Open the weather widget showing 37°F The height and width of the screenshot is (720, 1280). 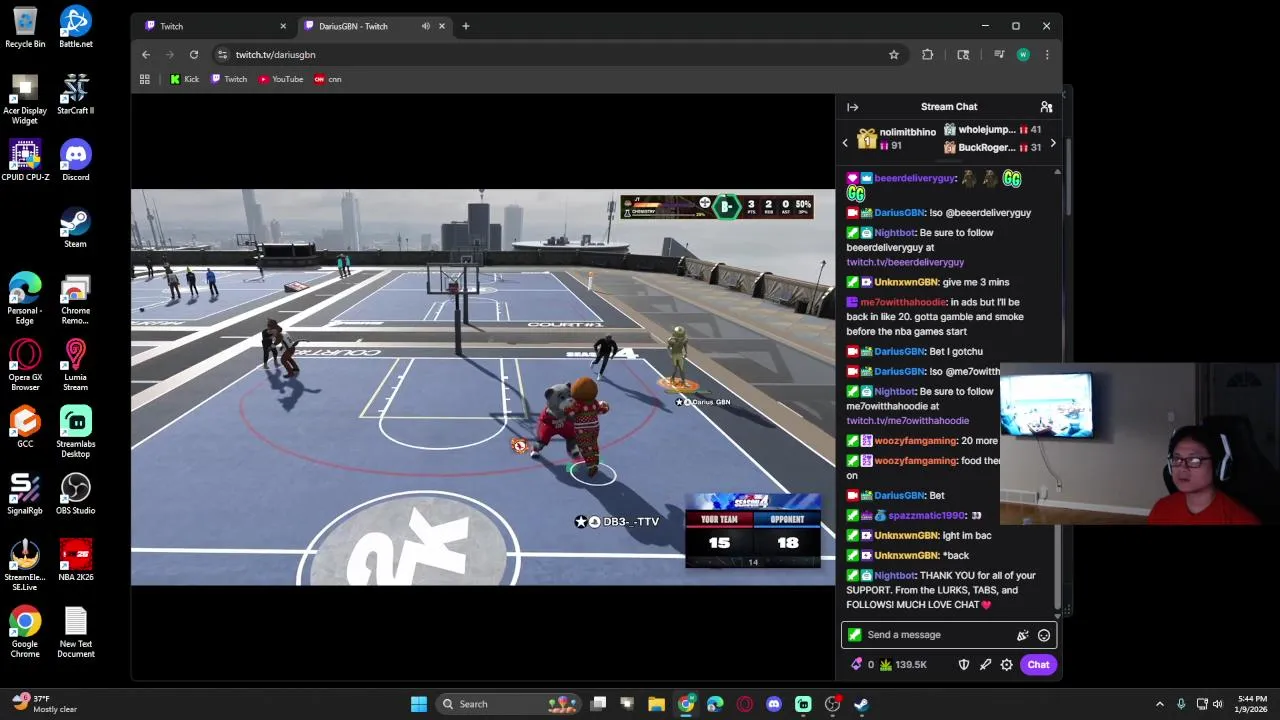45,704
